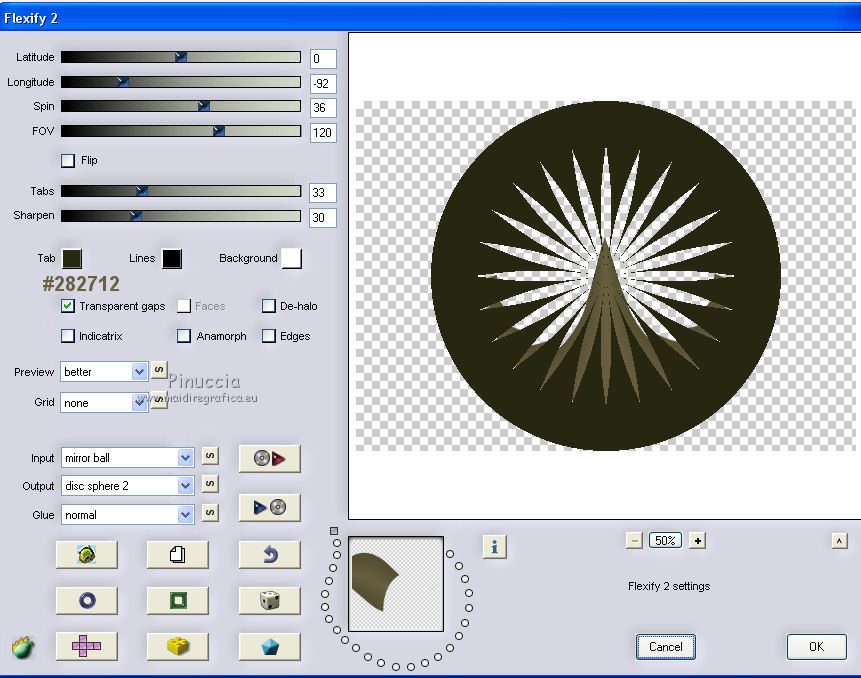The width and height of the screenshot is (861, 678).
Task: Click the OK button
Action: point(817,647)
